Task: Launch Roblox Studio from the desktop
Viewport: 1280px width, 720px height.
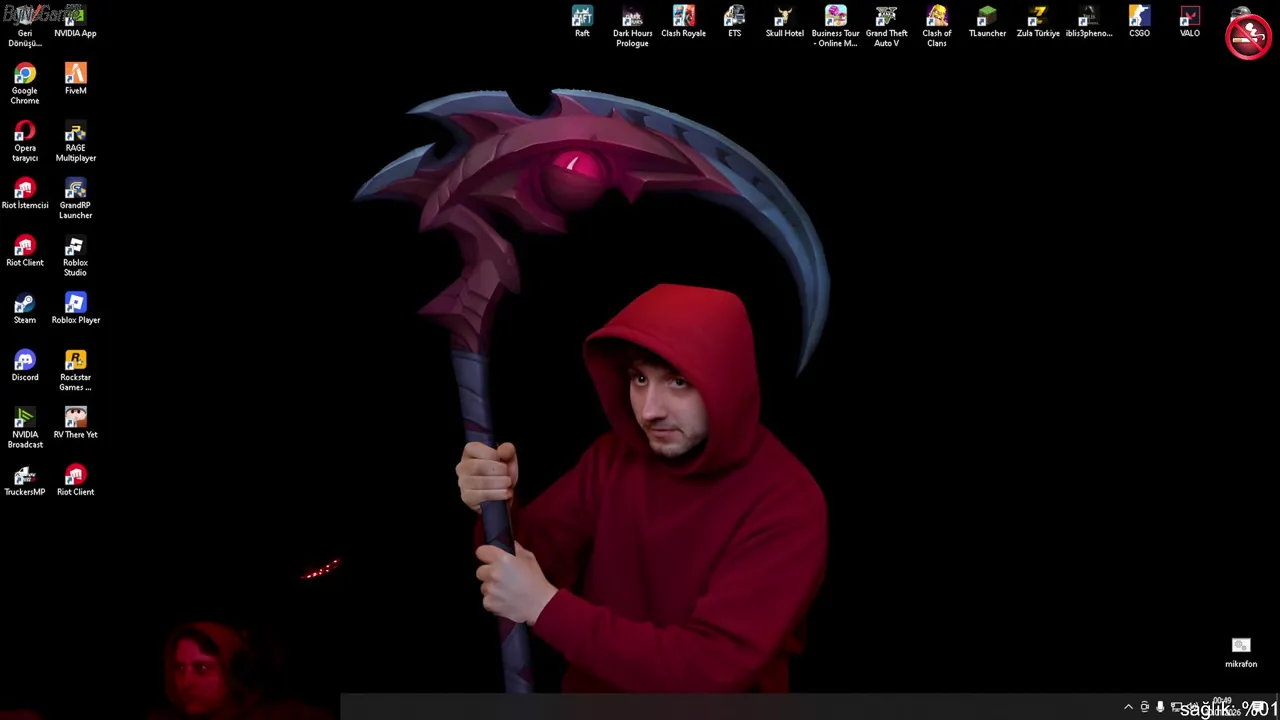Action: (75, 256)
